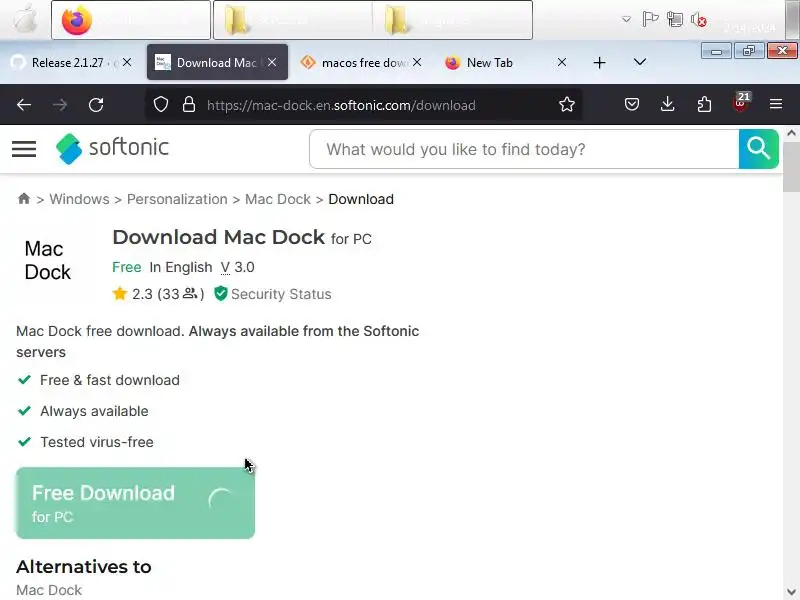The height and width of the screenshot is (600, 800).
Task: Open the tracking protection shield
Action: pos(161,105)
